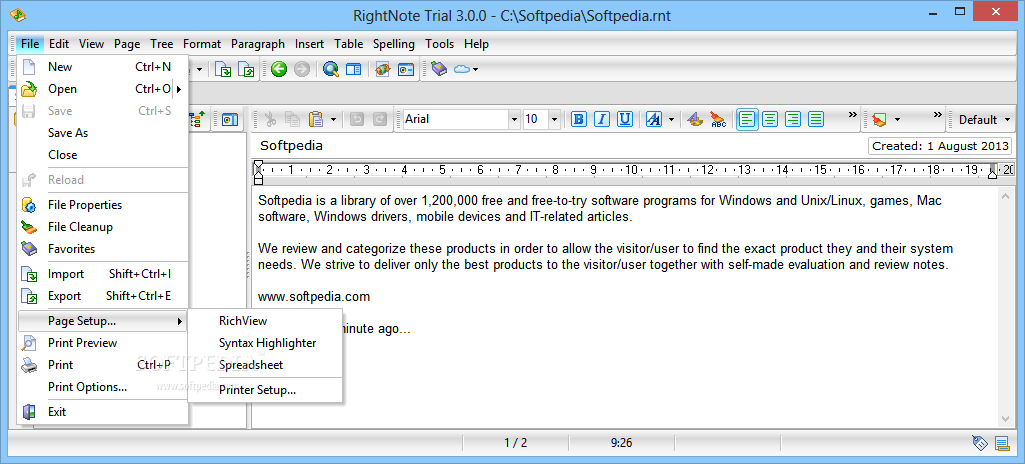The height and width of the screenshot is (464, 1025).
Task: Click the green Back navigation arrow
Action: point(279,69)
